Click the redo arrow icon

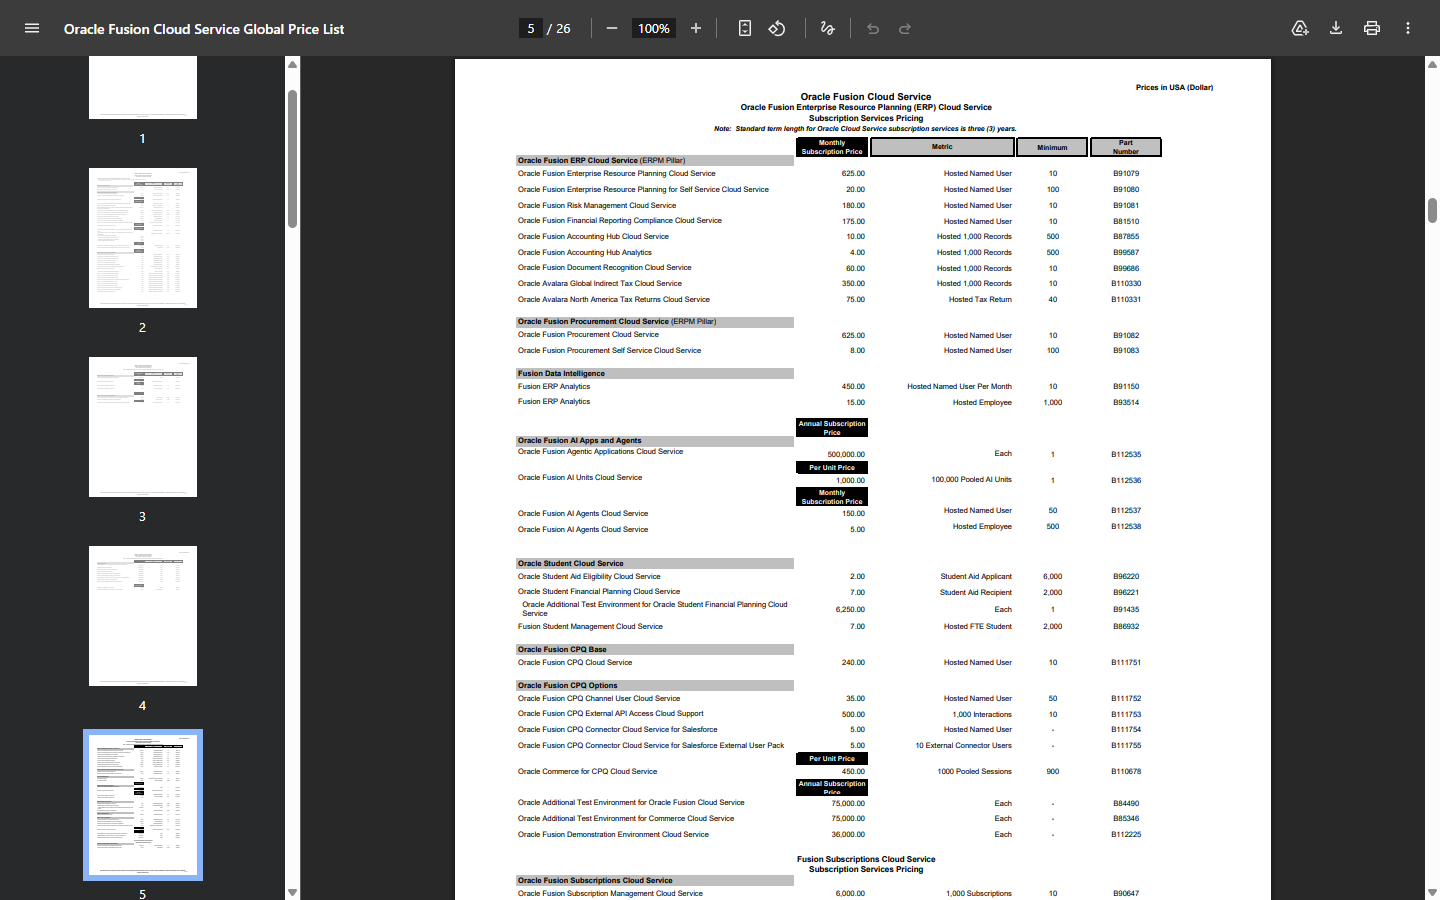click(x=905, y=28)
